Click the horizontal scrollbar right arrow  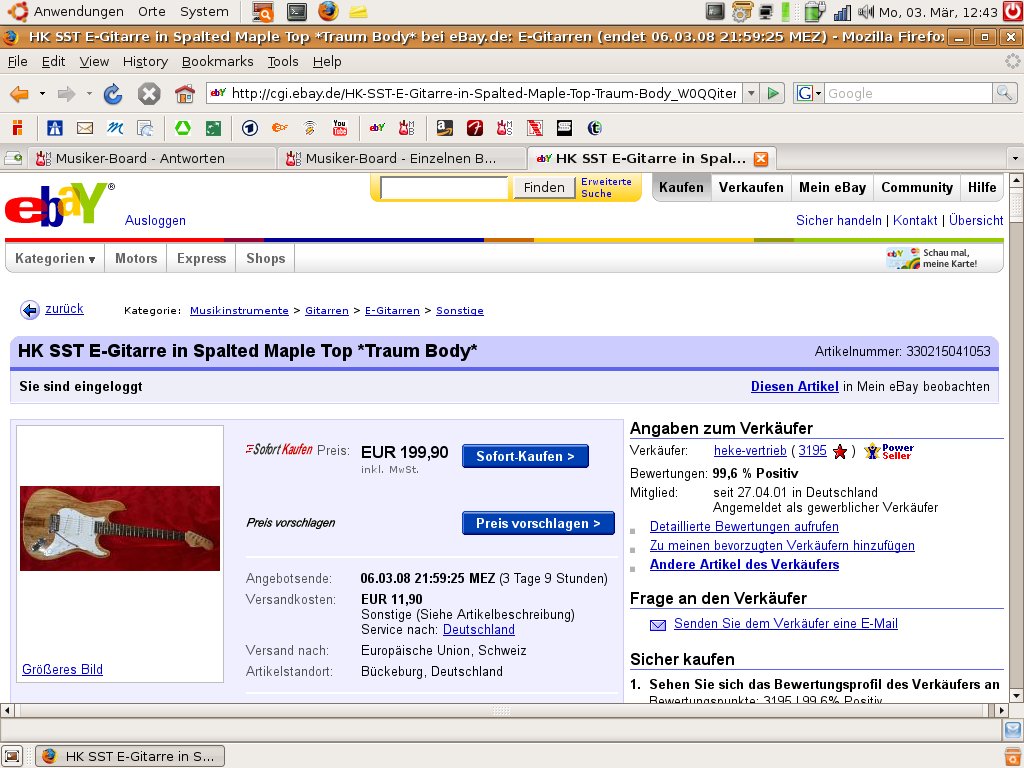point(1002,710)
